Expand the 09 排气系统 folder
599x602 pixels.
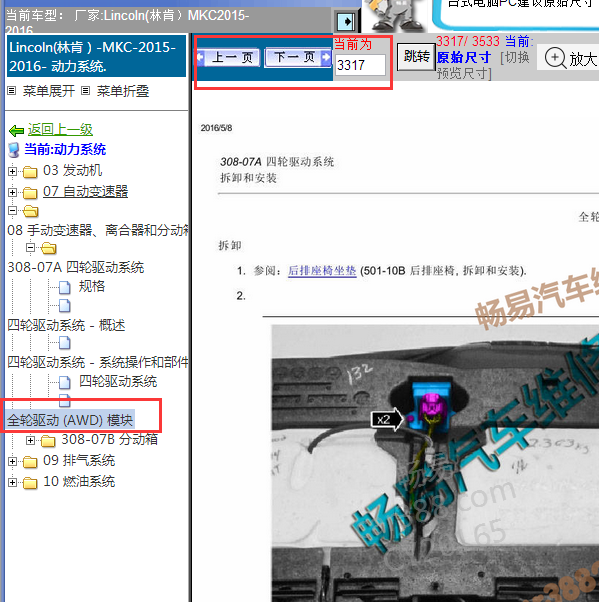(x=12, y=461)
